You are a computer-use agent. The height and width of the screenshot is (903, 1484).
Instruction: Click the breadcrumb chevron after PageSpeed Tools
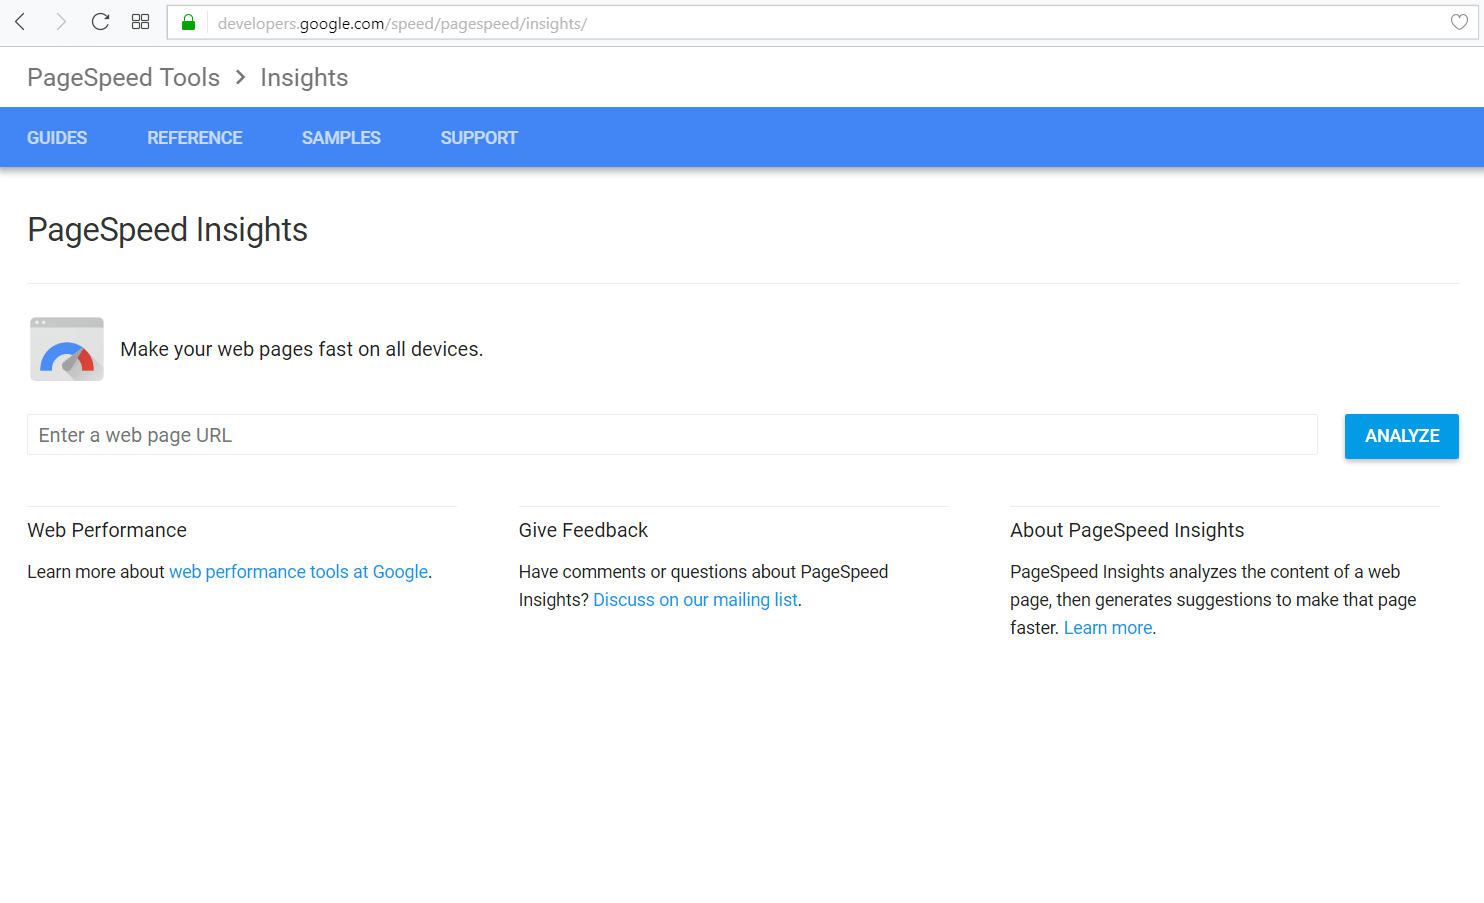pos(241,77)
